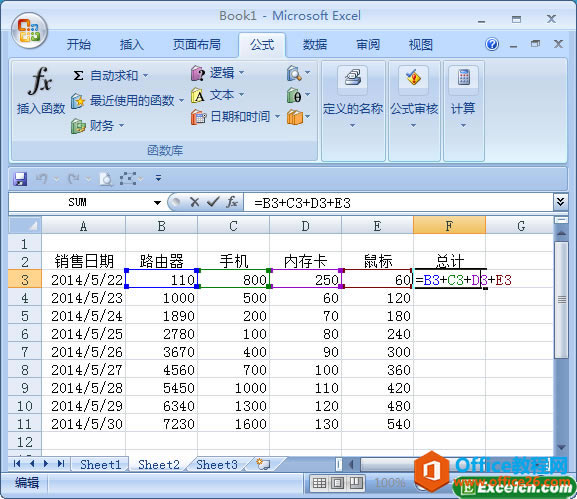Click horizontal scrollbar left arrow

pos(351,464)
